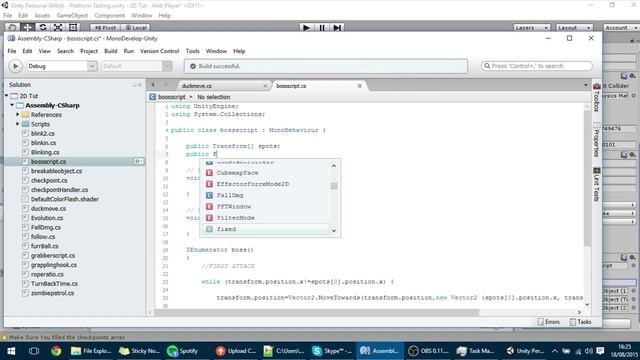This screenshot has width=640, height=360.
Task: Open Unity GameObject menu
Action: tap(72, 16)
